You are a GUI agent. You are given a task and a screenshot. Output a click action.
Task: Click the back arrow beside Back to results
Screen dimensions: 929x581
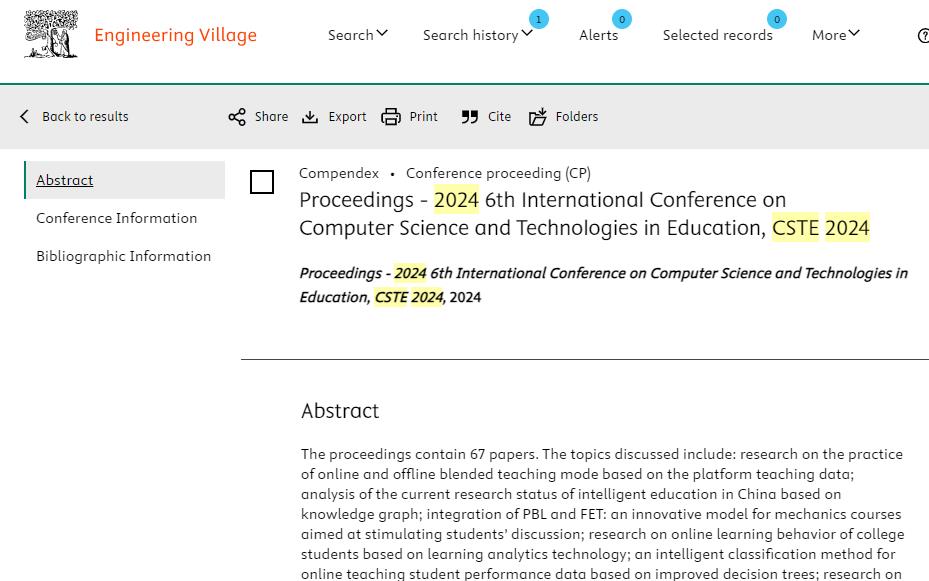pos(24,117)
